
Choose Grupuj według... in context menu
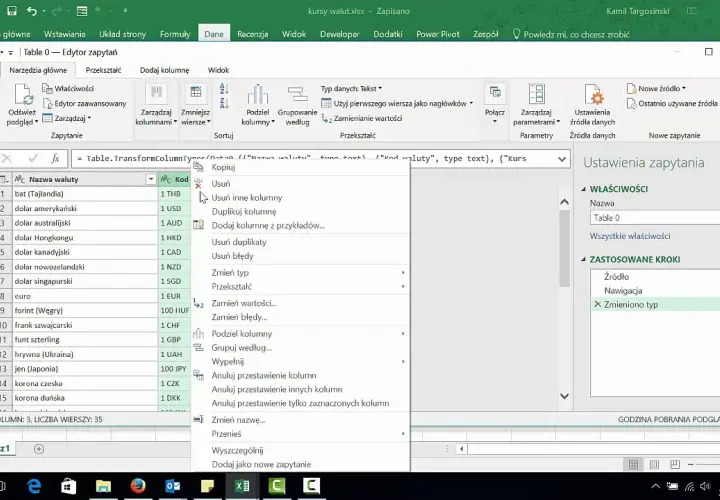(299, 348)
